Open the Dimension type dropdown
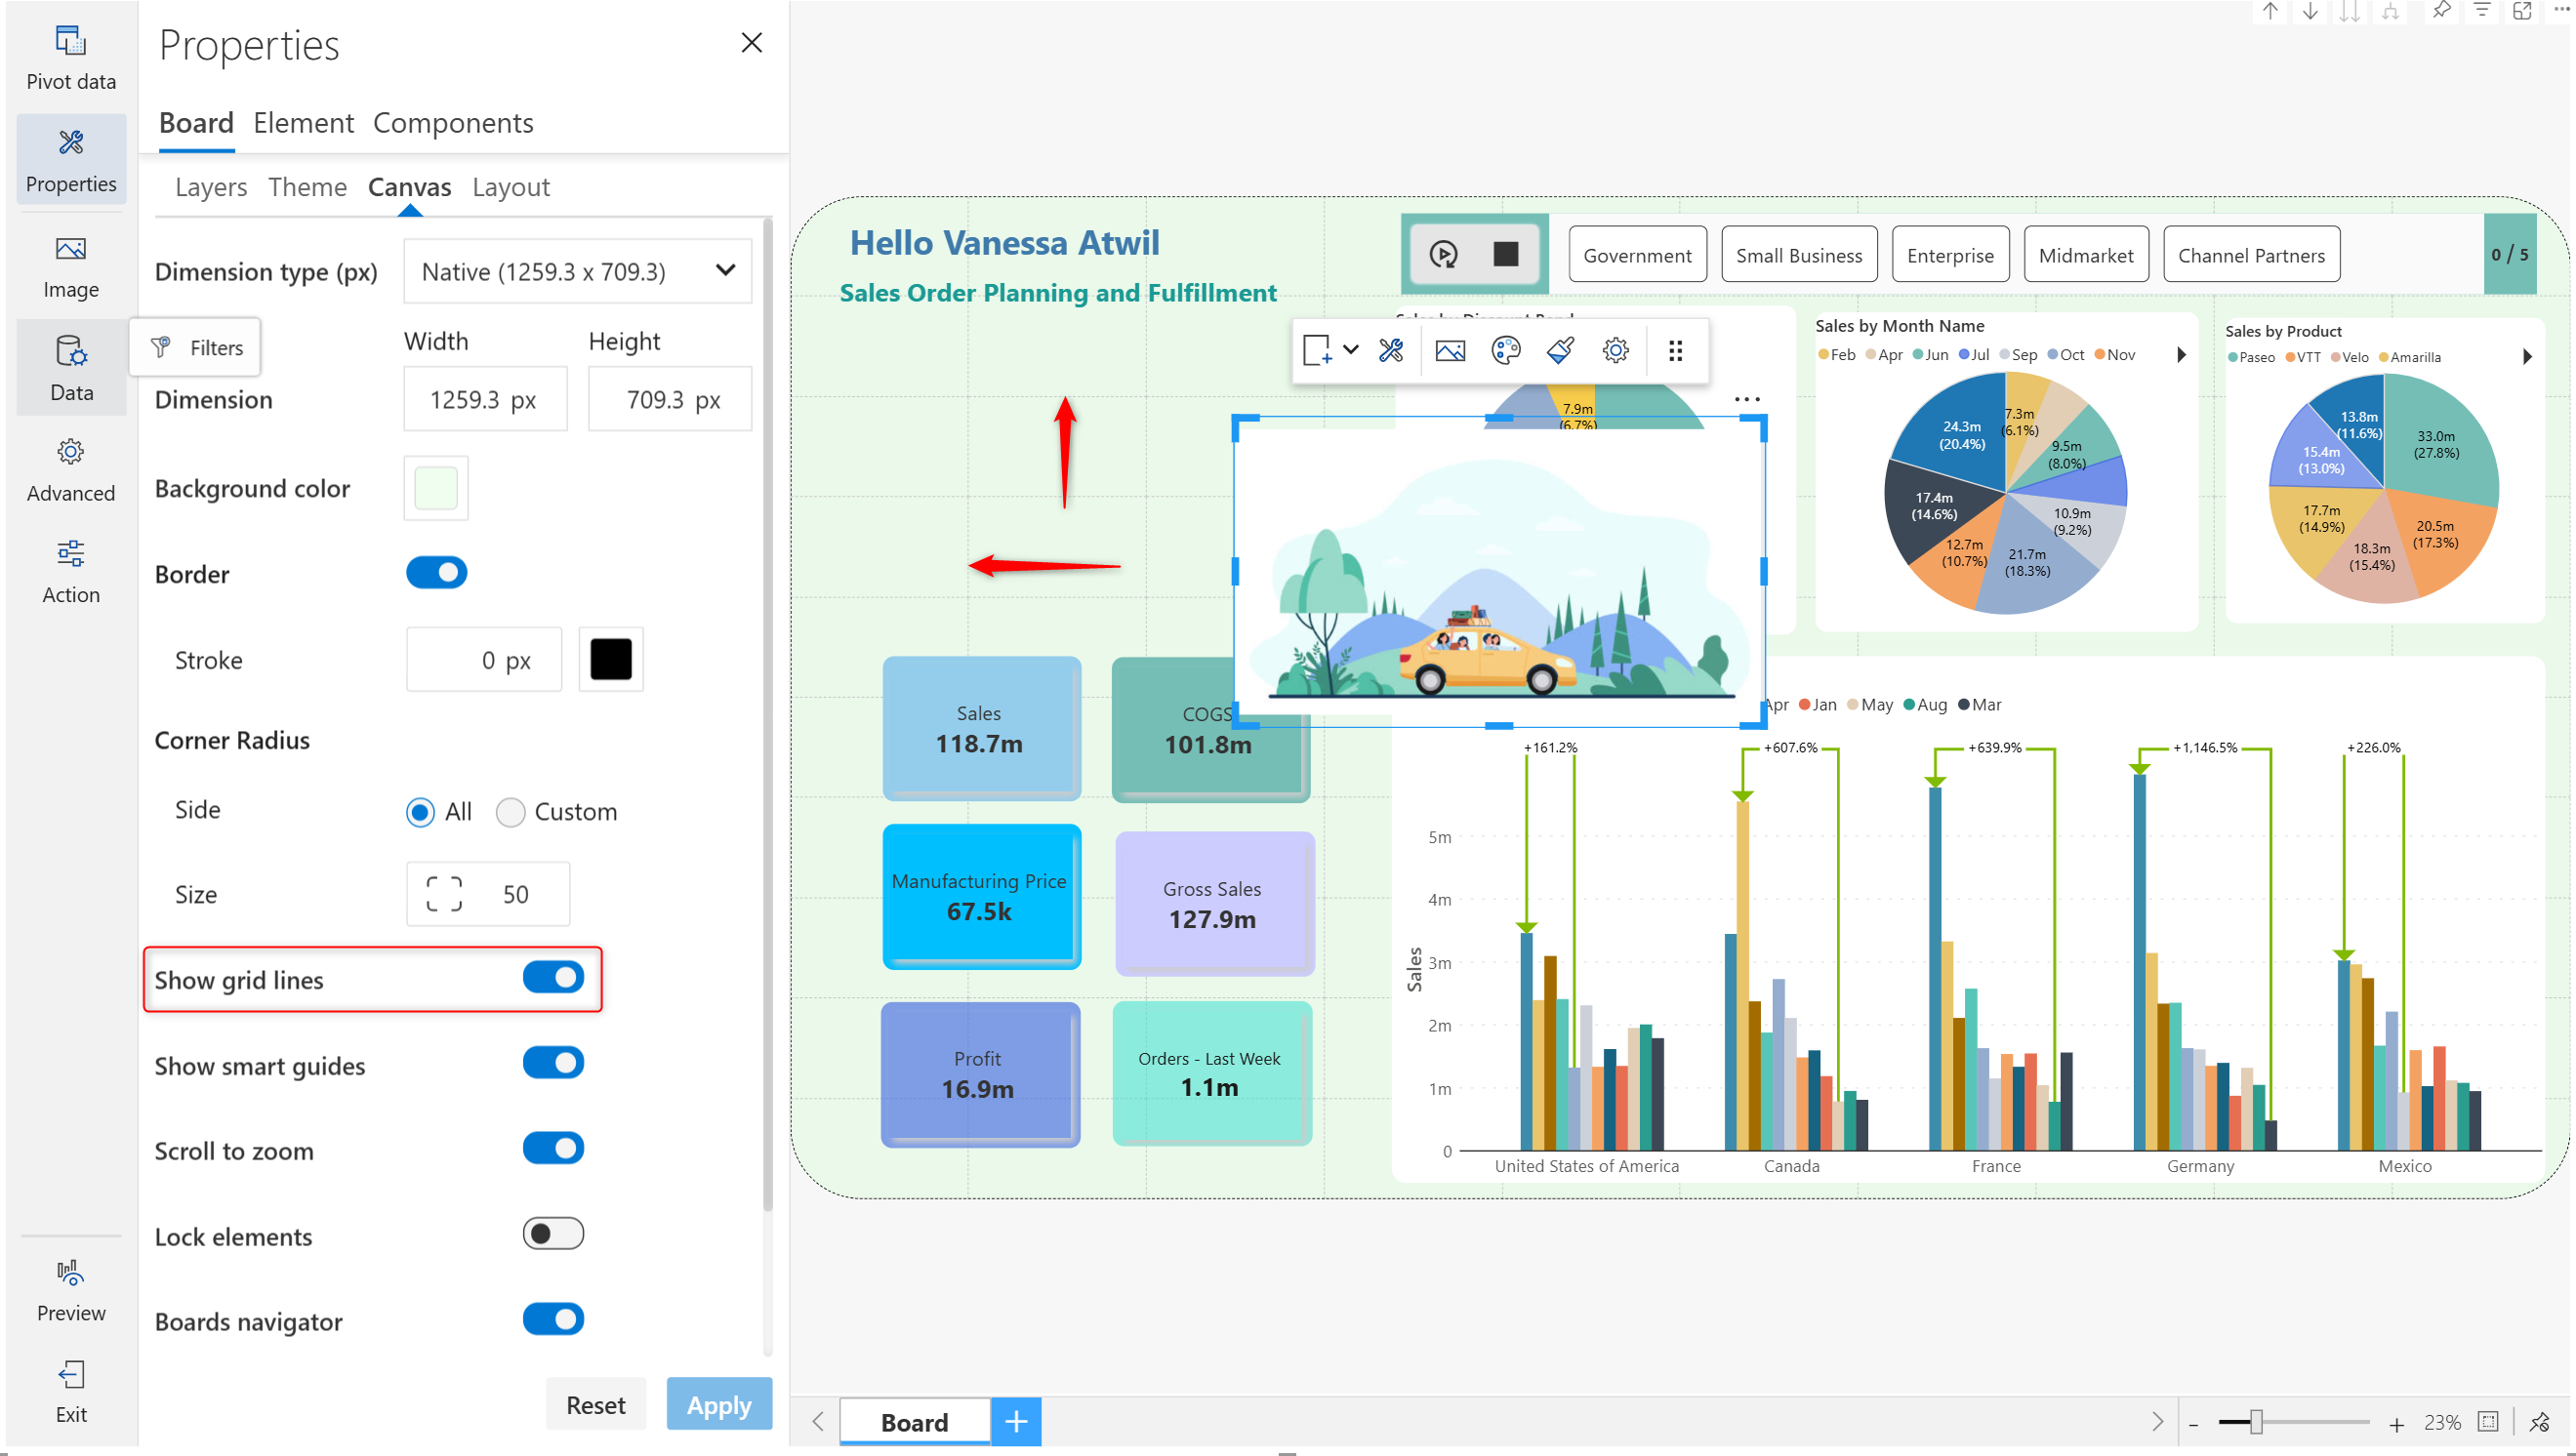 point(577,271)
